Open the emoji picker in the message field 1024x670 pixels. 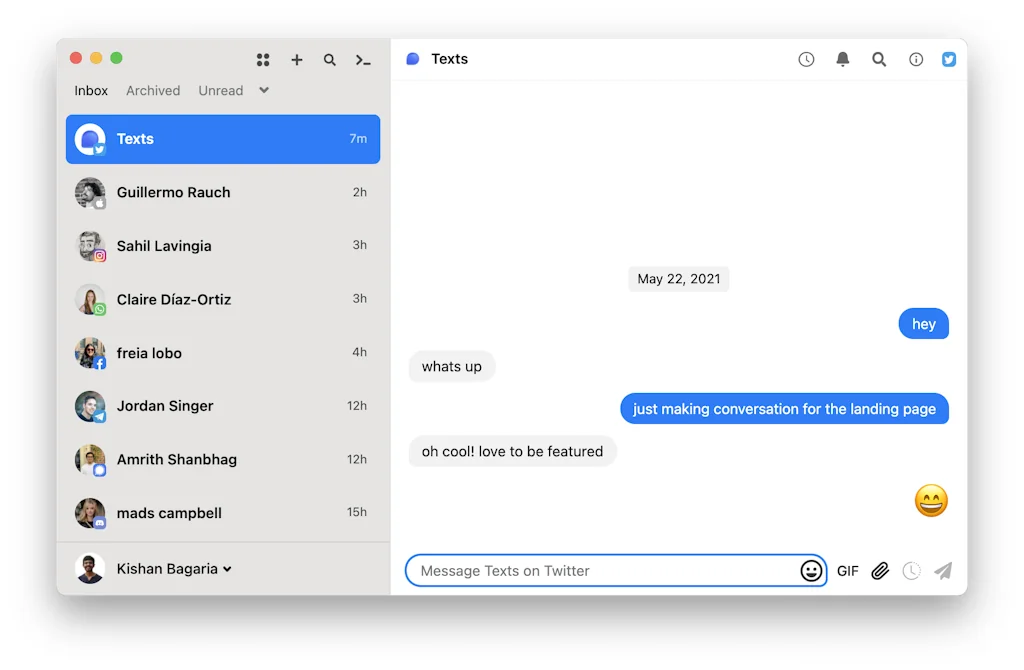[811, 570]
